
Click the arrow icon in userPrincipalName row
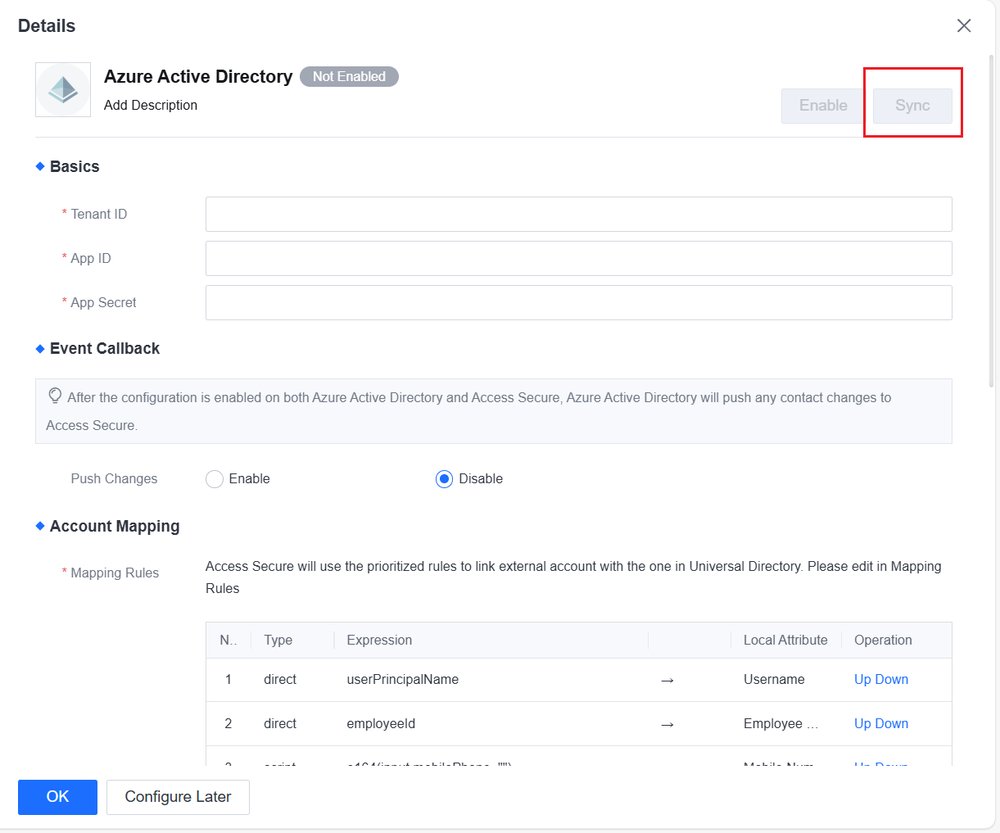tap(667, 681)
